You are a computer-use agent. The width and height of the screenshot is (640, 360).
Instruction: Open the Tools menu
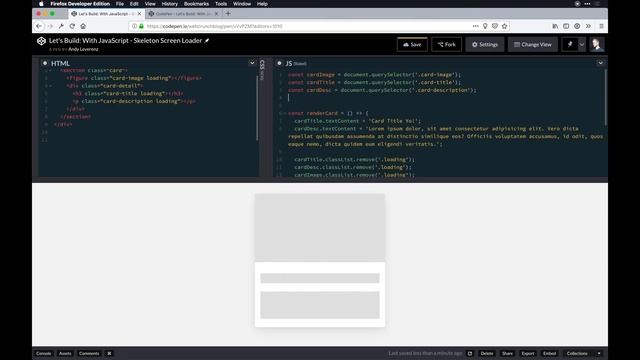(x=221, y=4)
